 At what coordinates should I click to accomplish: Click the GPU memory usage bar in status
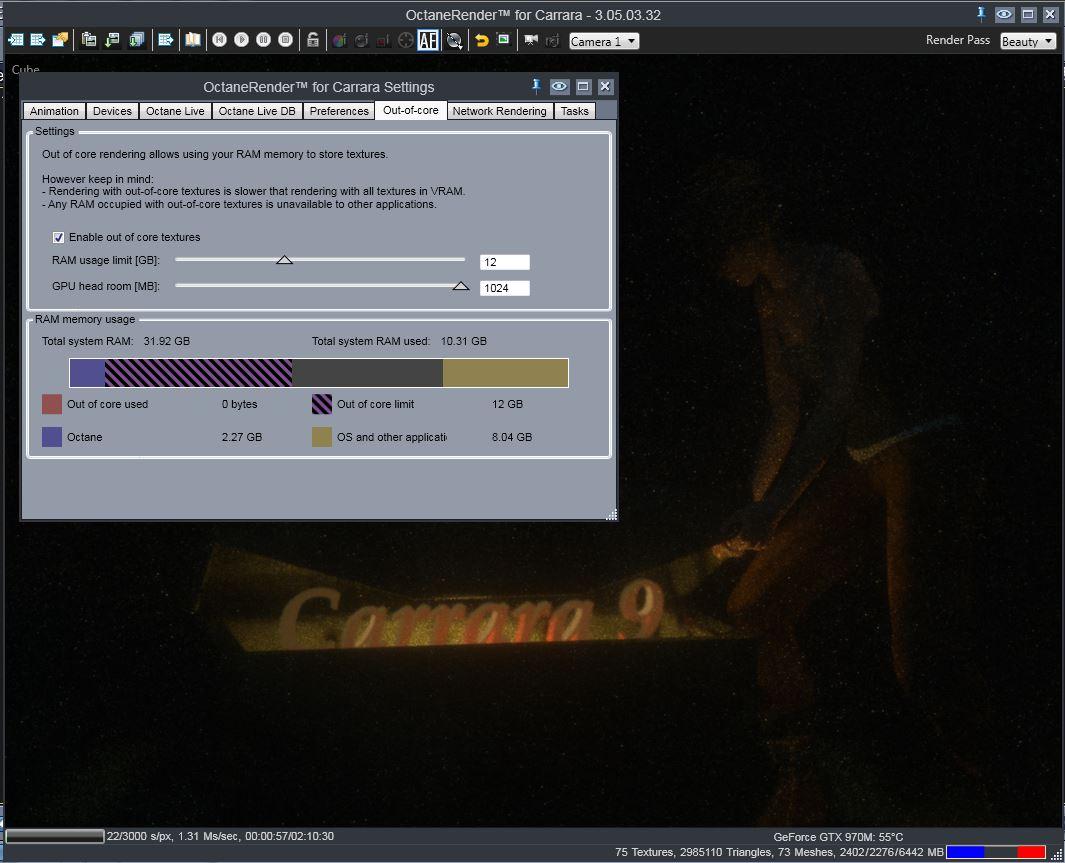[996, 851]
